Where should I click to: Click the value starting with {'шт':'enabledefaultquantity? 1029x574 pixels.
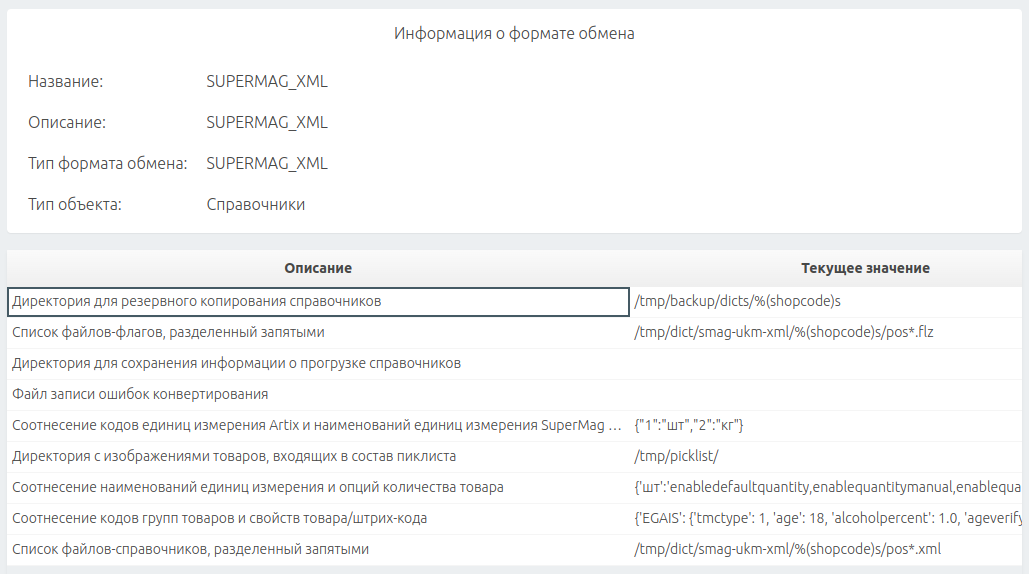(827, 487)
